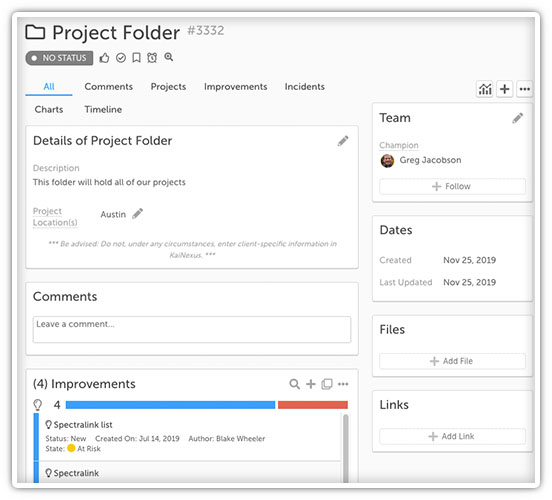The image size is (552, 500).
Task: Open the Timeline tab
Action: point(103,110)
